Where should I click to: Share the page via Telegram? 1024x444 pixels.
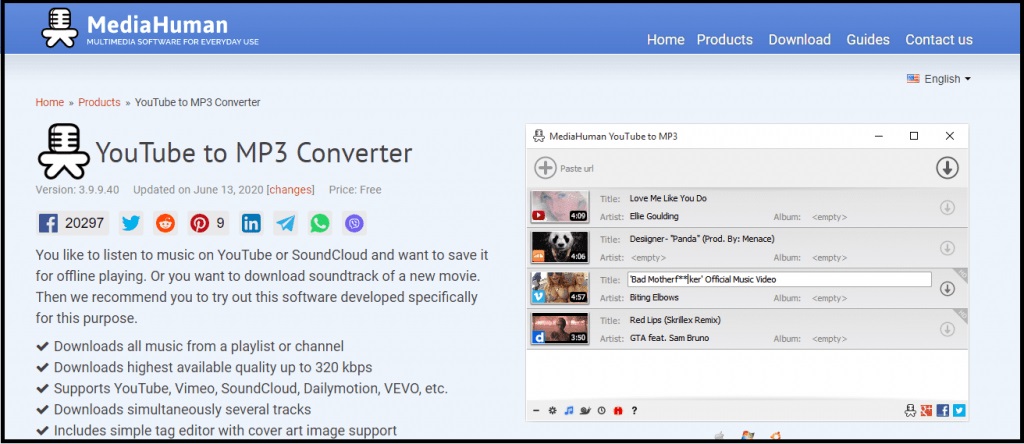coord(285,223)
